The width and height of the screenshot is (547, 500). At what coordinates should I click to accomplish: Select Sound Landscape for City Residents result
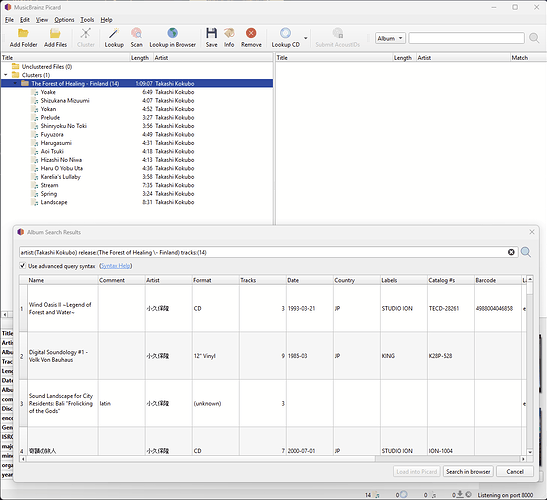click(x=273, y=403)
